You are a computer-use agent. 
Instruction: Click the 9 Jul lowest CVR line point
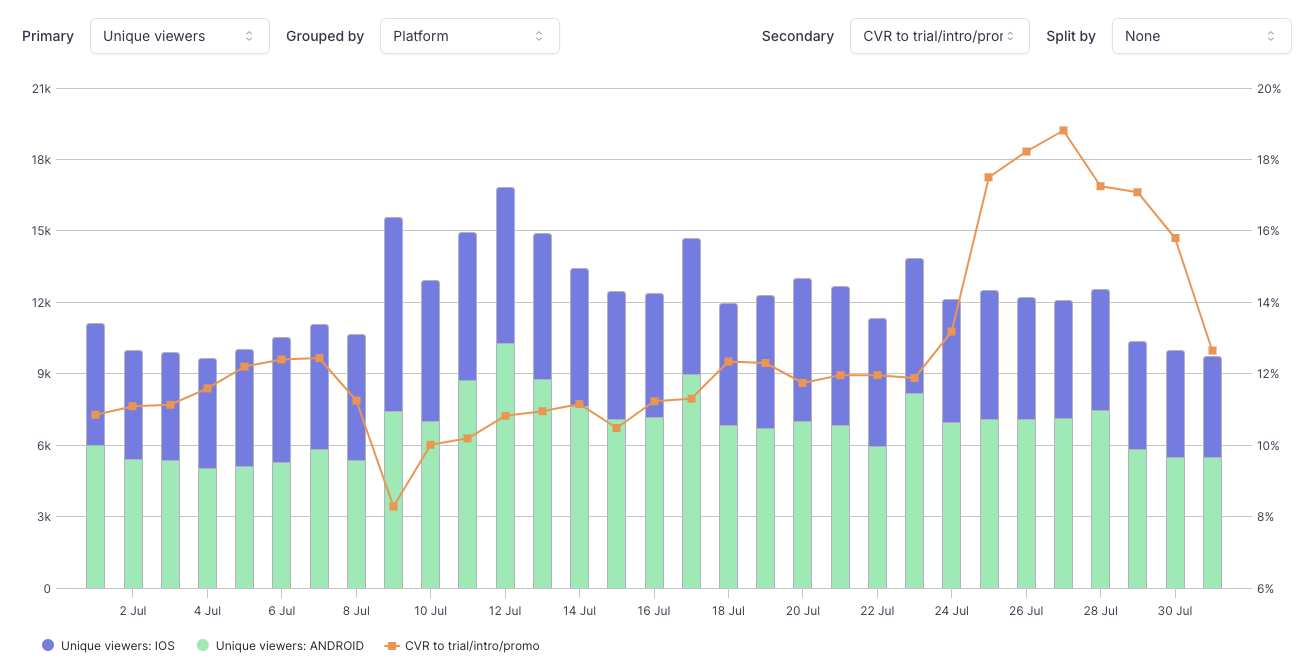(x=393, y=506)
